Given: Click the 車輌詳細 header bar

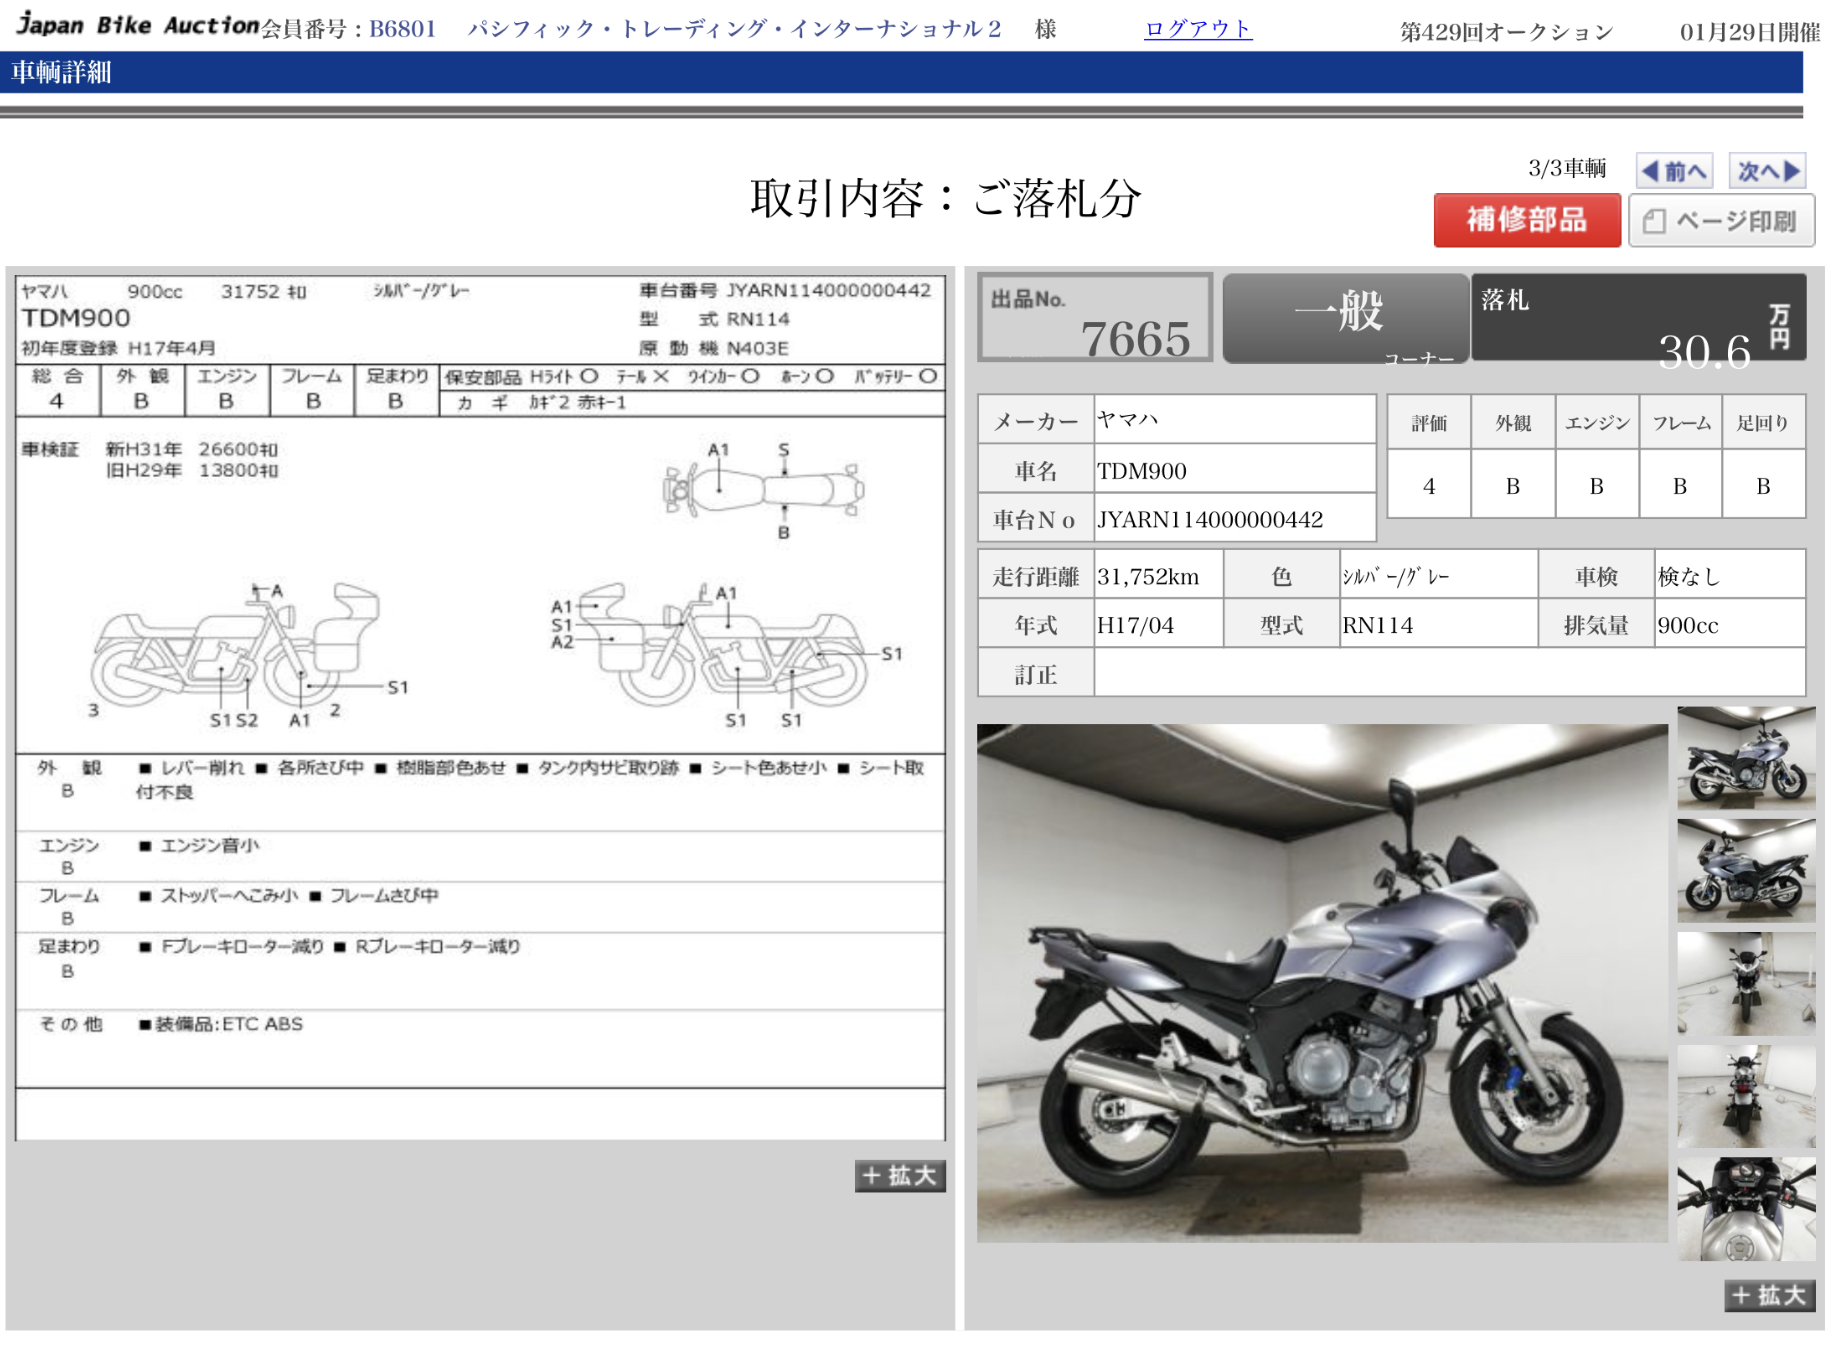Looking at the screenshot, I should [x=901, y=72].
